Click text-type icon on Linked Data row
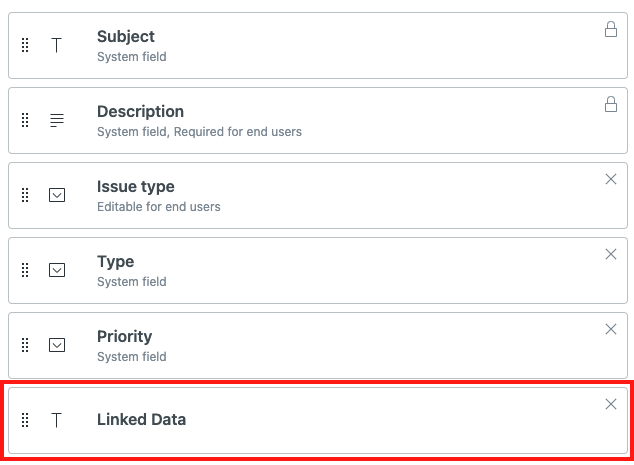 [57, 420]
